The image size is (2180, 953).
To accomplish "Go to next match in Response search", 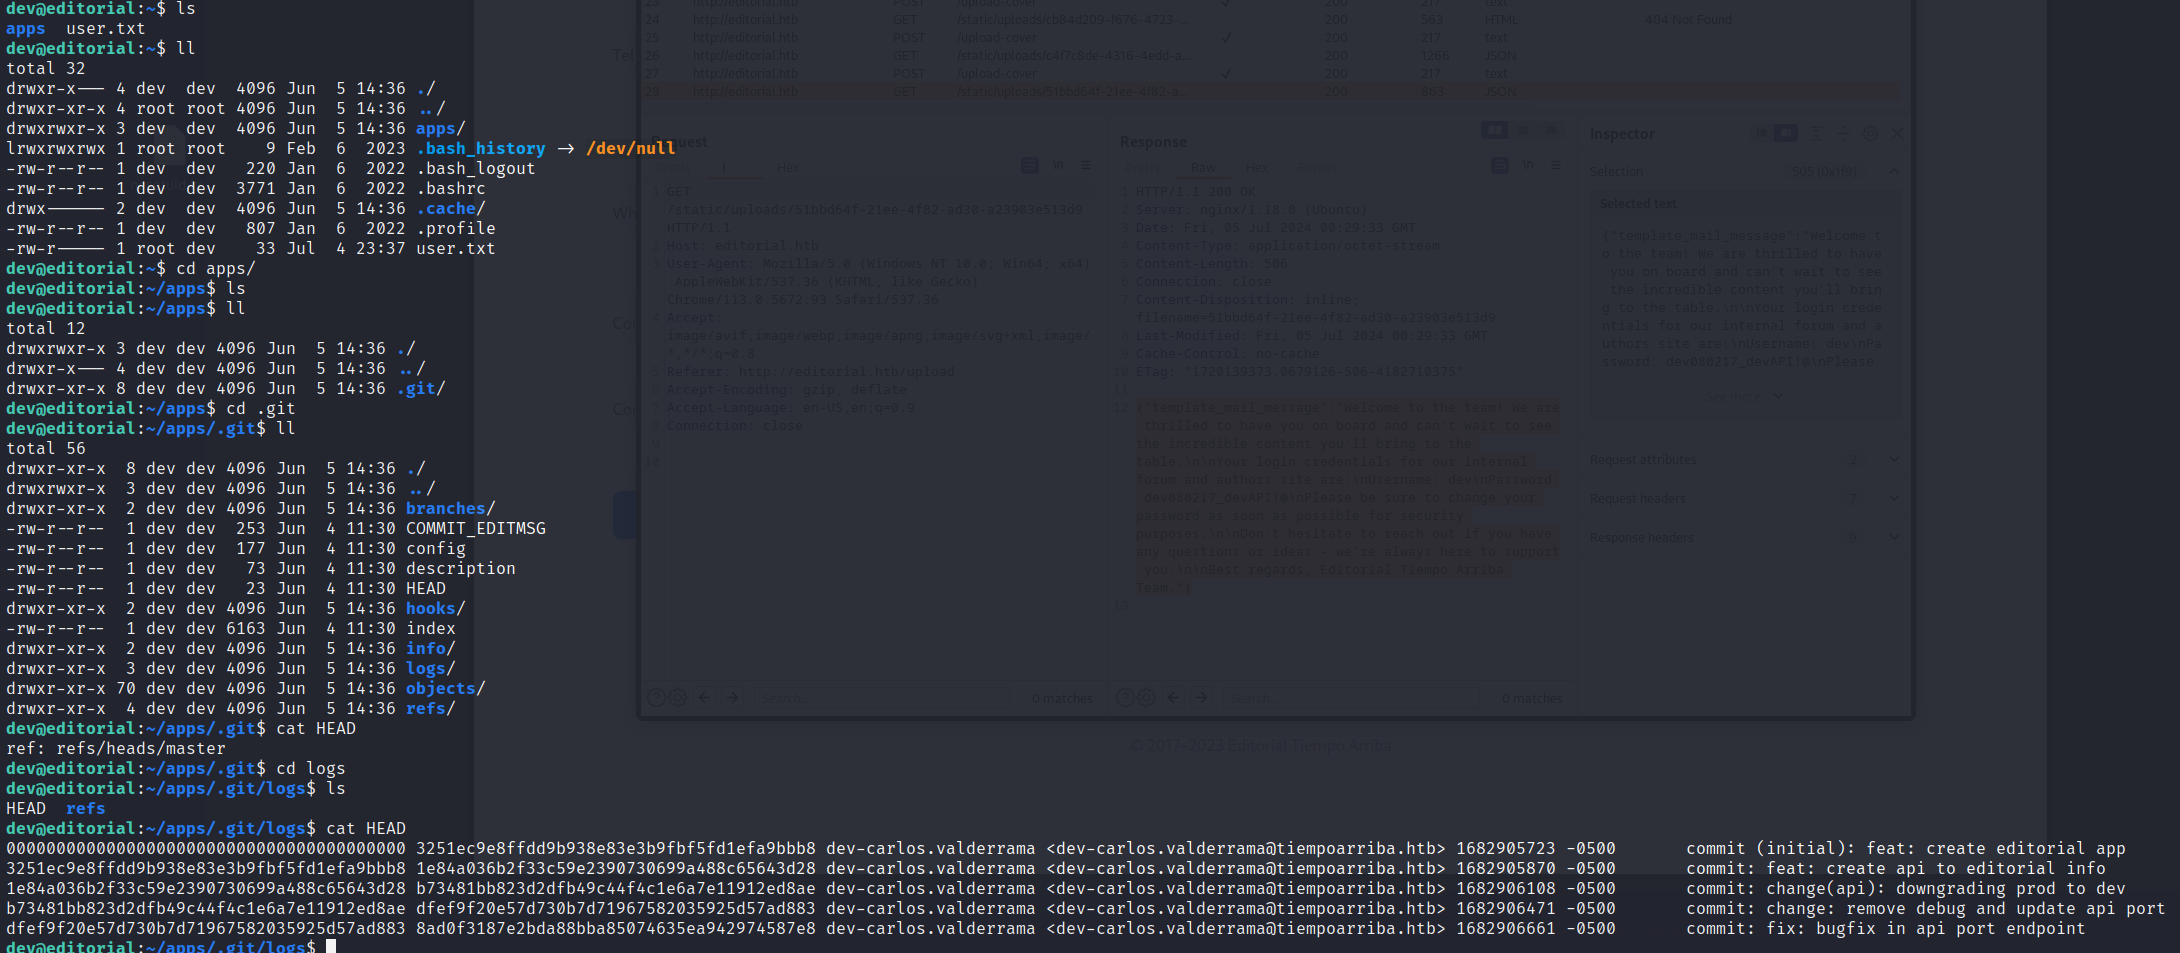I will tap(1201, 698).
